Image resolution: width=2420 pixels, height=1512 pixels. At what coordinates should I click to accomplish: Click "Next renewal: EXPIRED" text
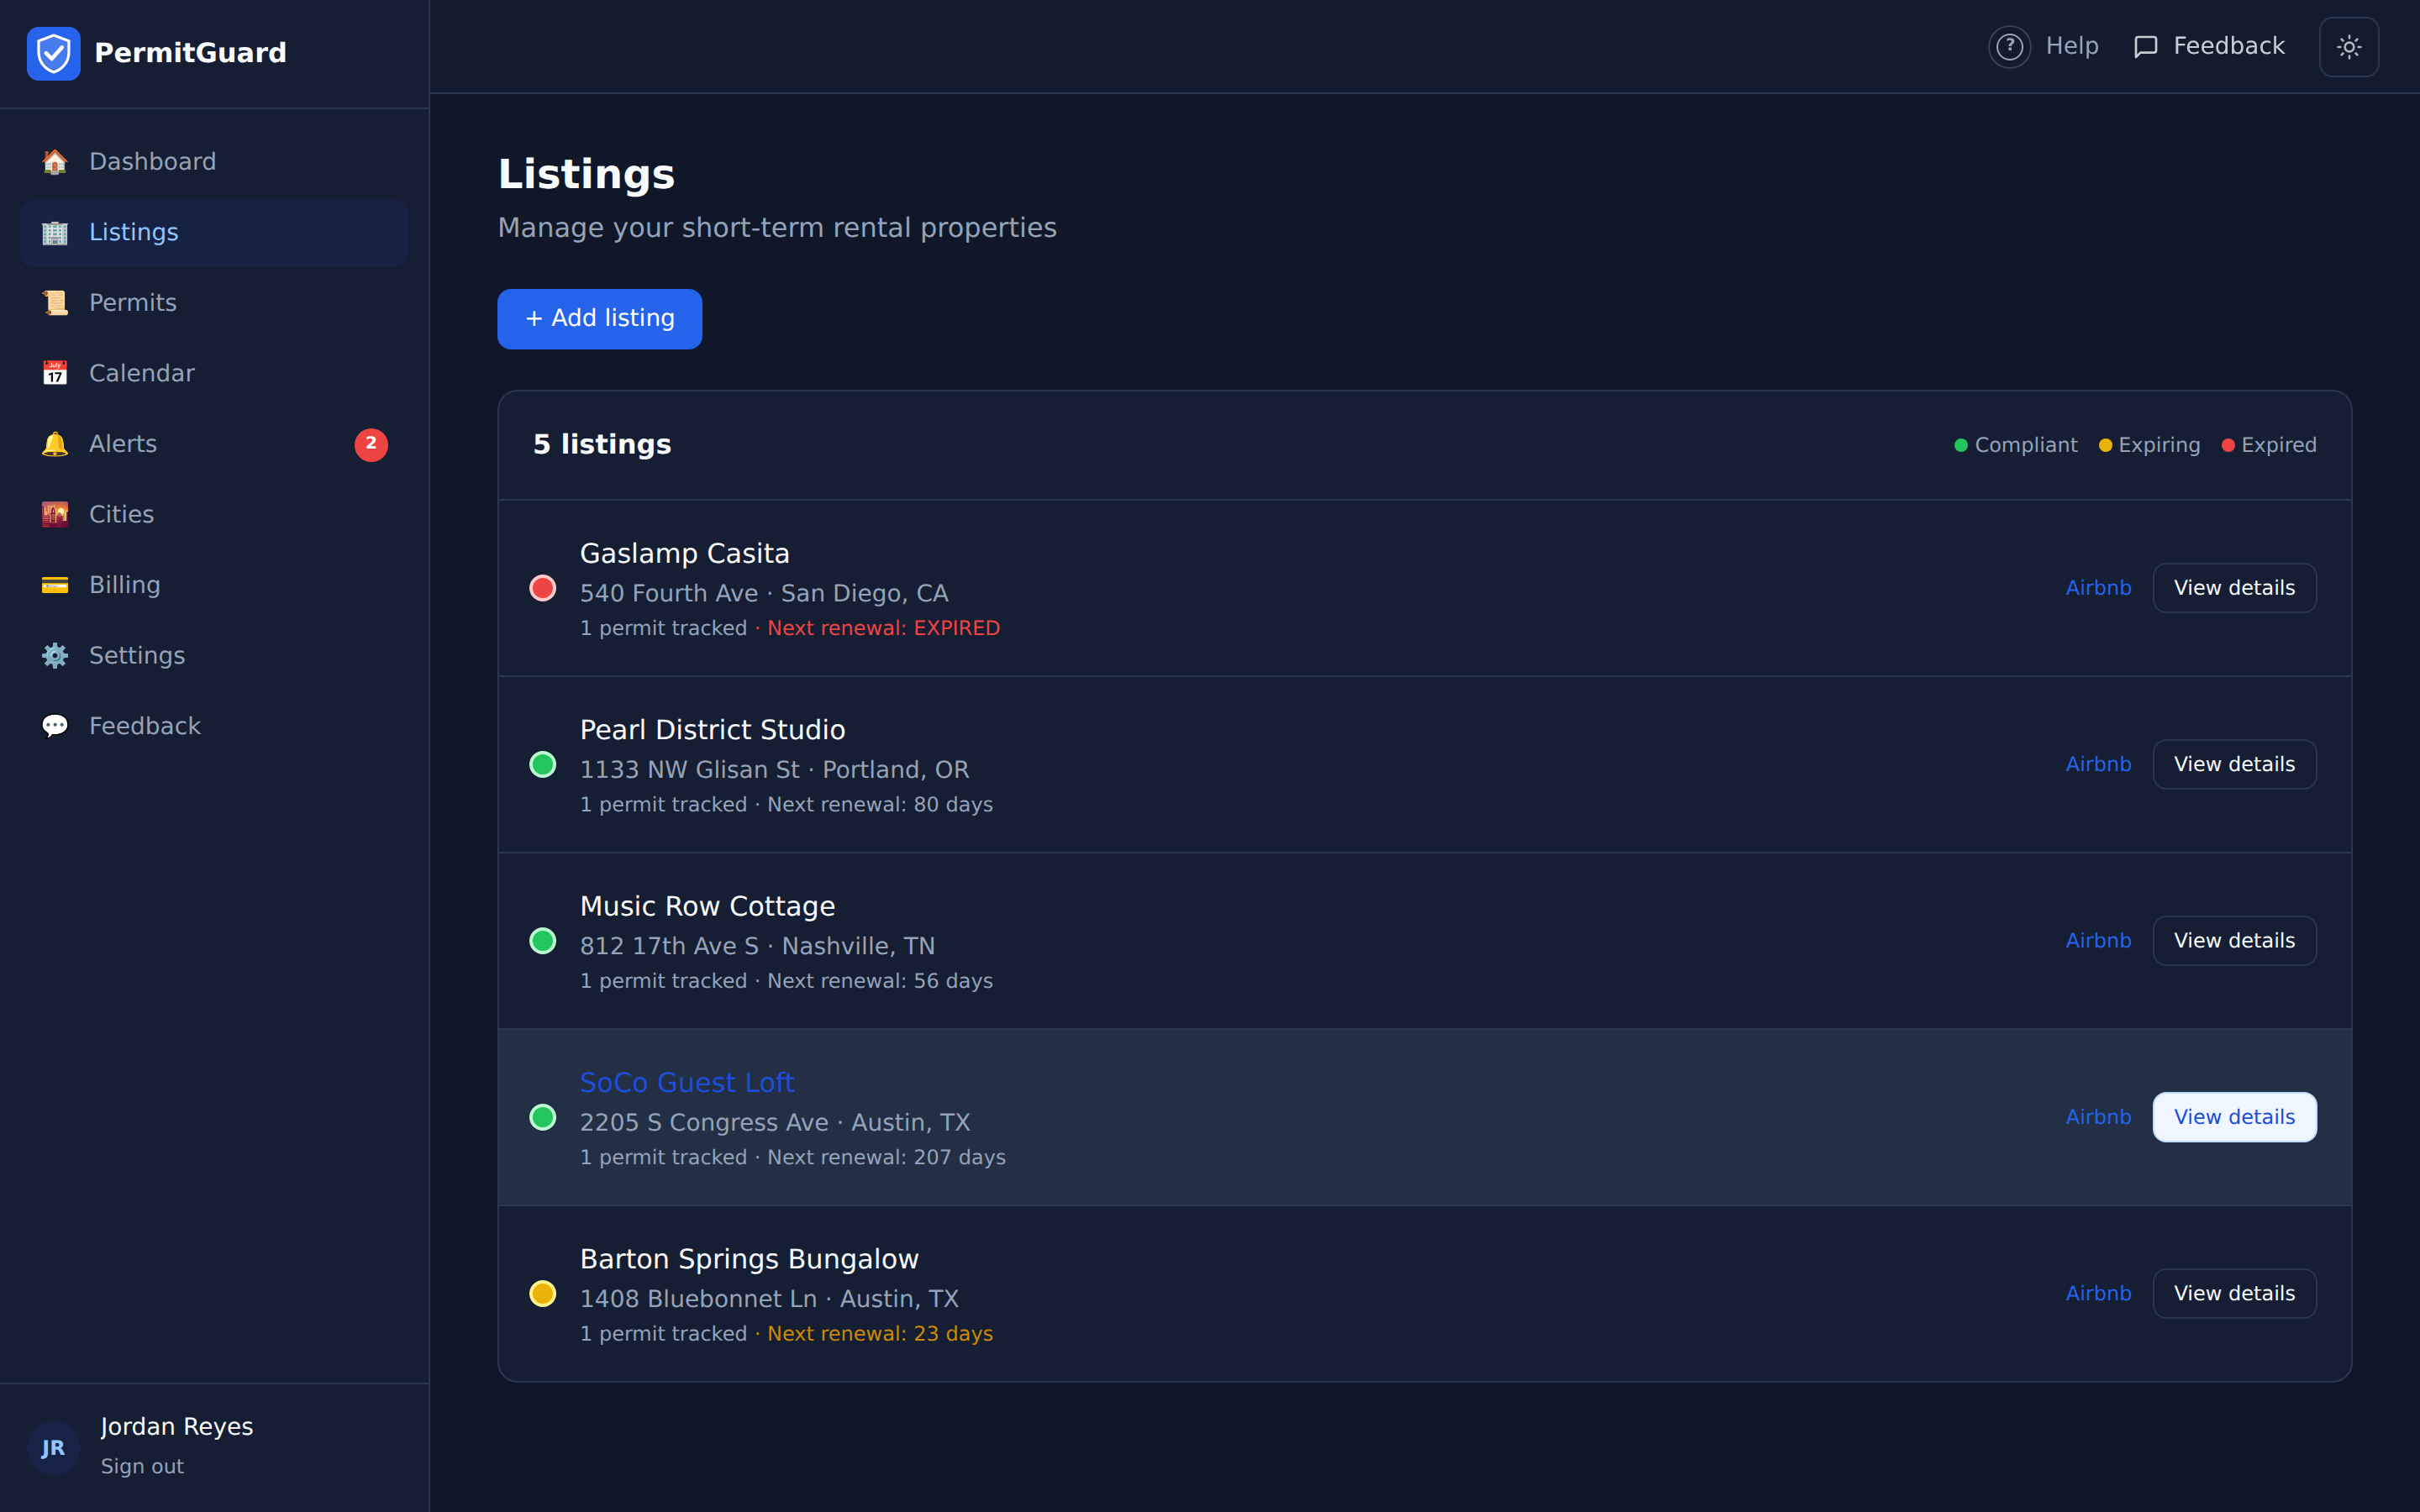tap(884, 629)
